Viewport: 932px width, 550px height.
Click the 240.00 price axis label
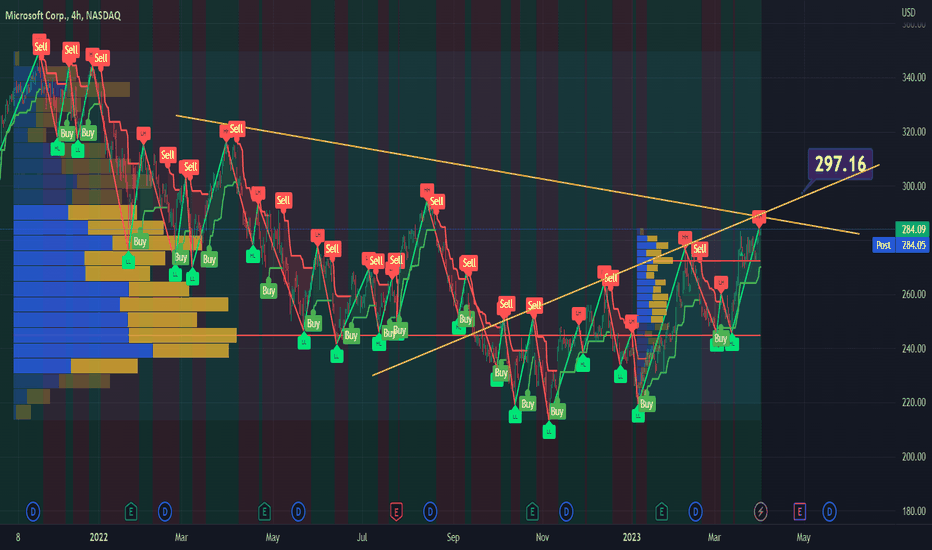click(914, 348)
